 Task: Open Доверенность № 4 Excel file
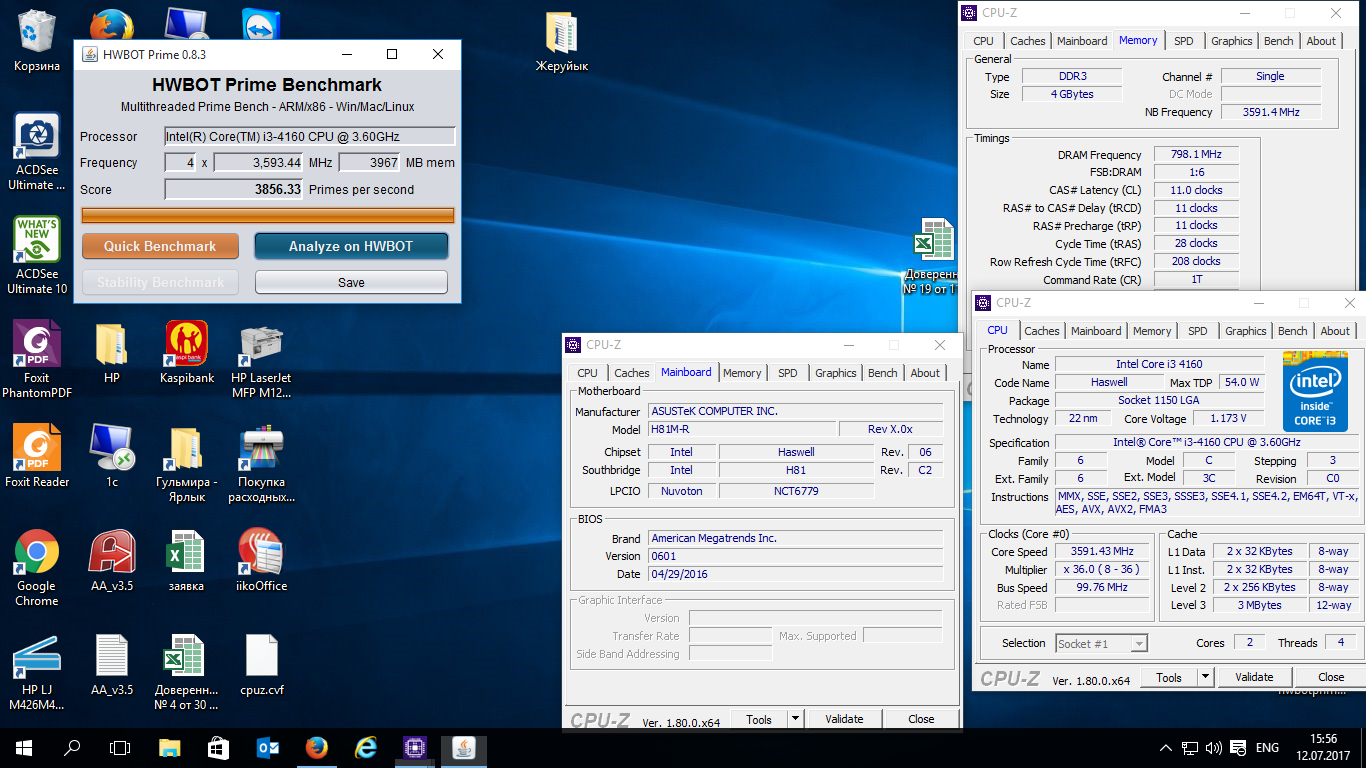point(187,671)
